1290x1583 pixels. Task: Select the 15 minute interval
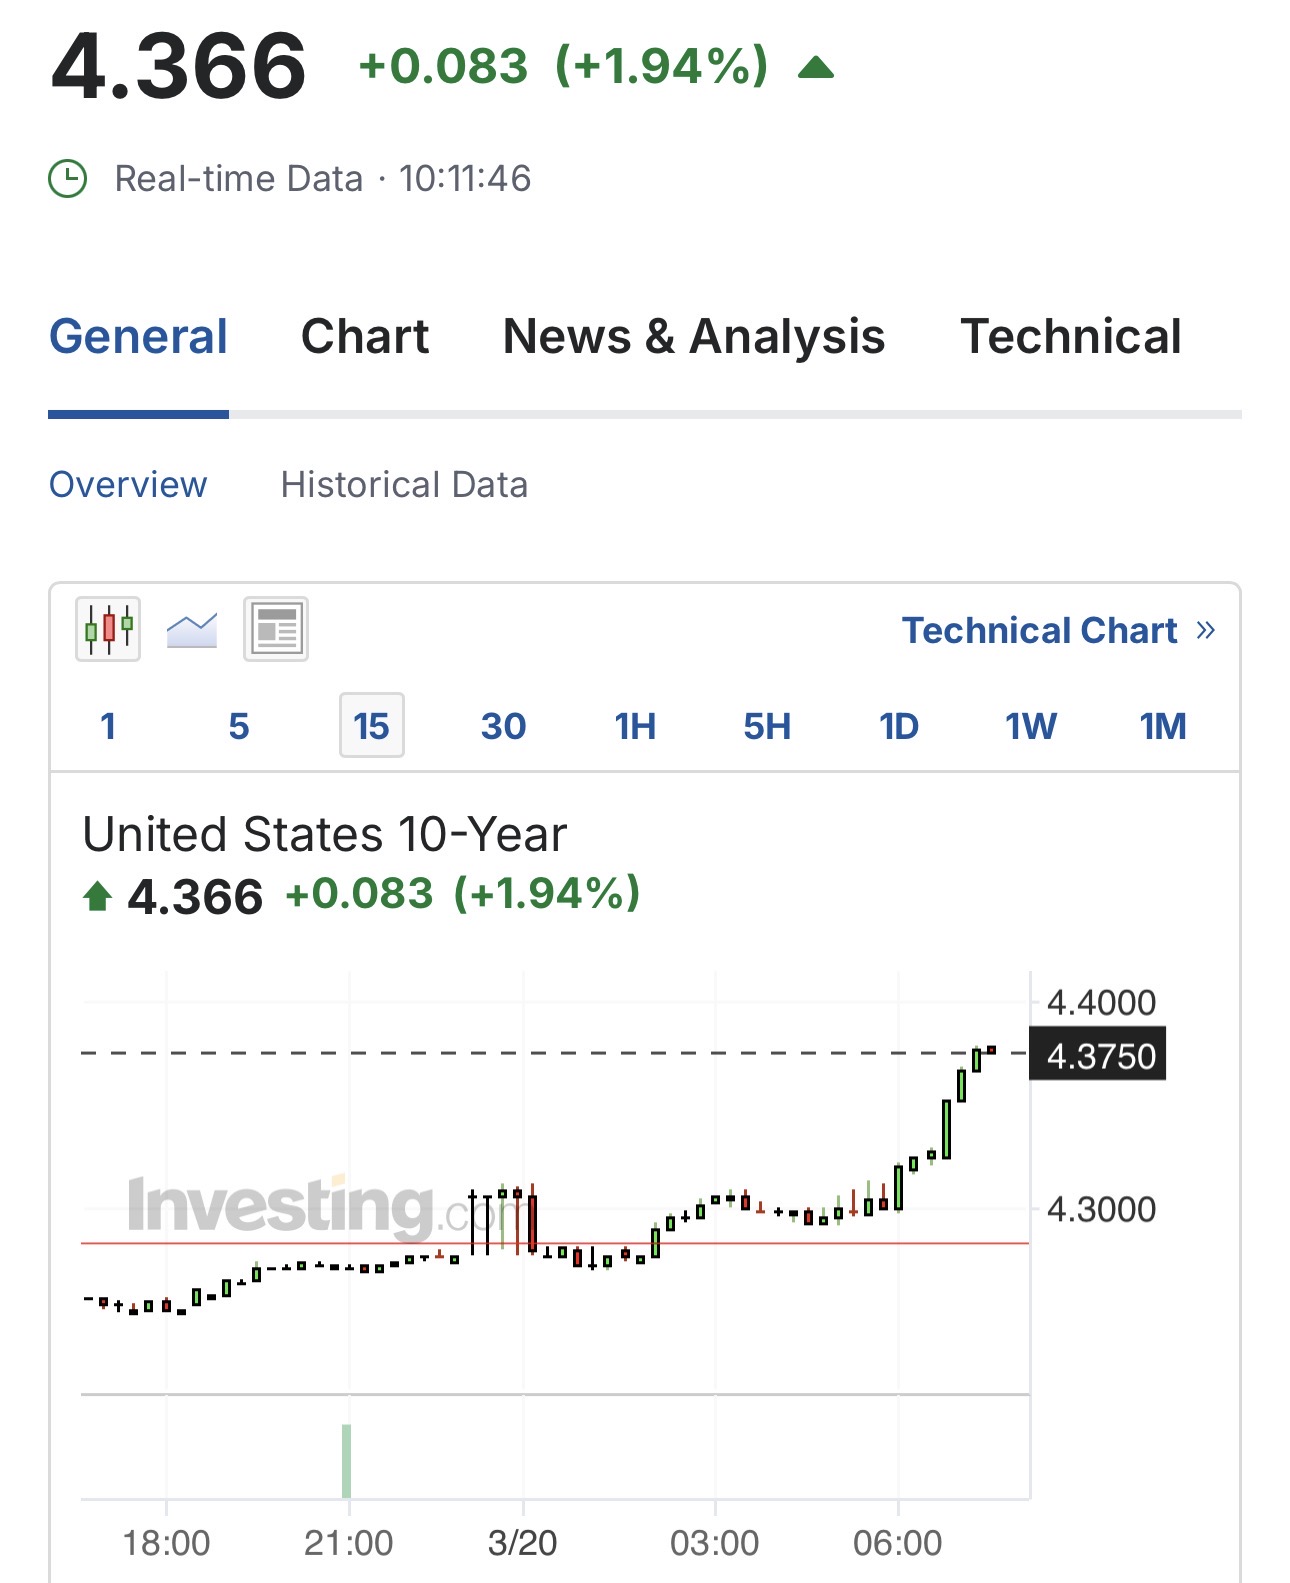(372, 725)
